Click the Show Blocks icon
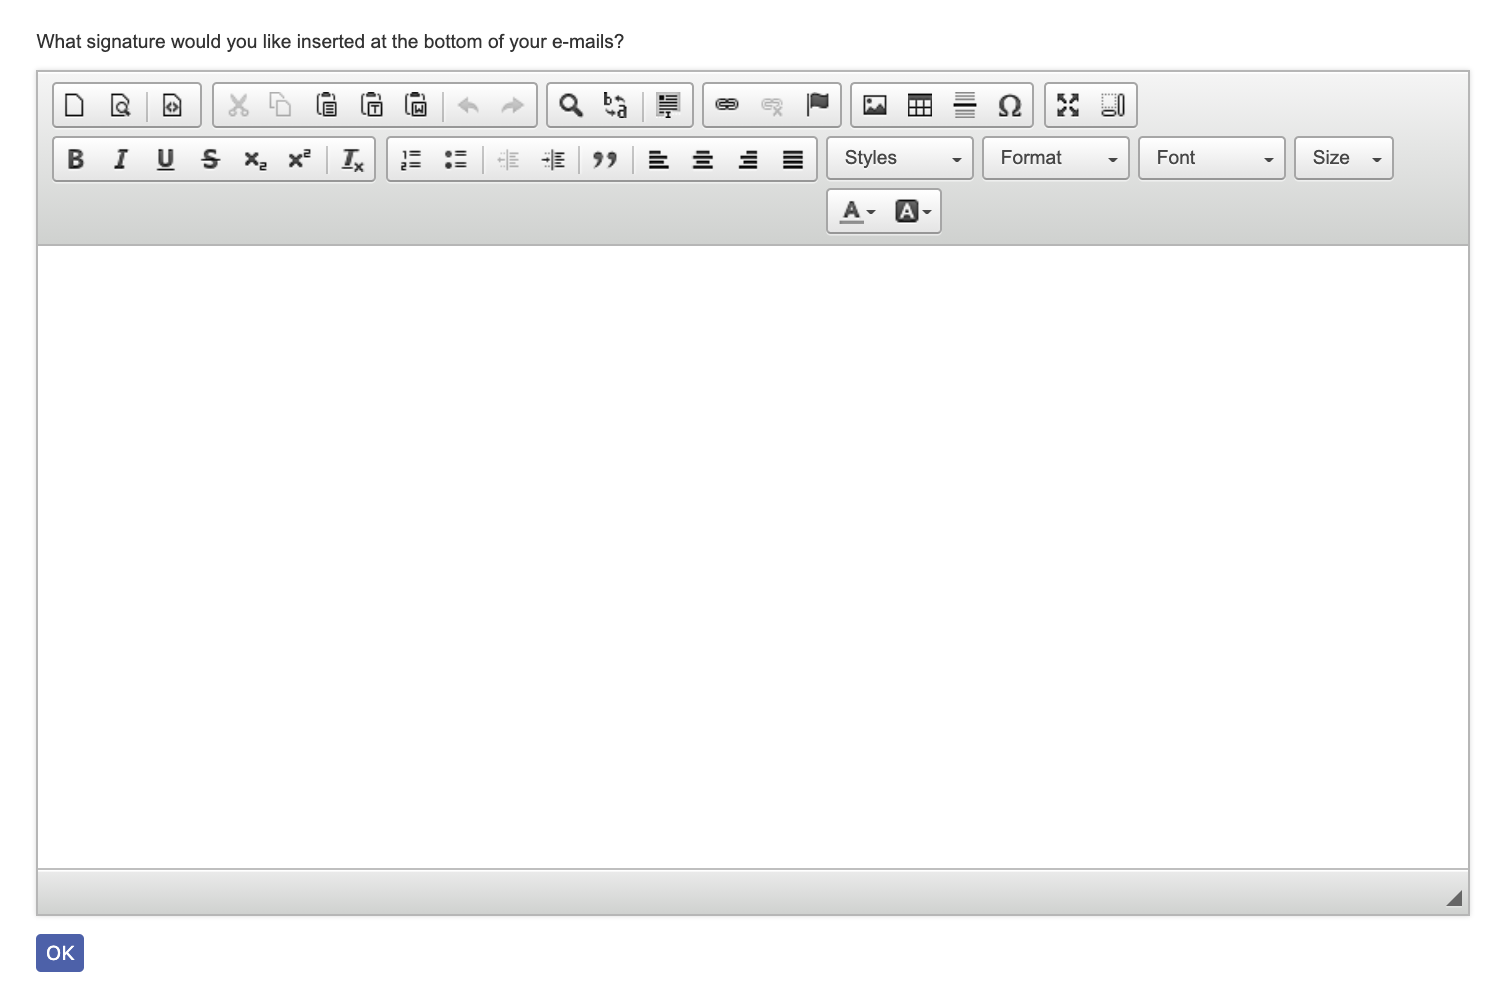The height and width of the screenshot is (1002, 1498). [x=1113, y=105]
